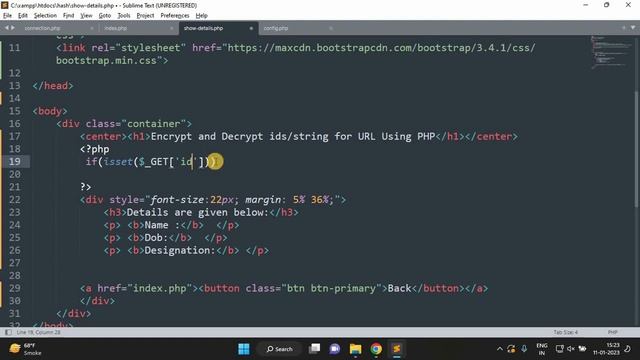This screenshot has height=360, width=640.
Task: Click the <body> tag on line 15
Action: point(50,111)
